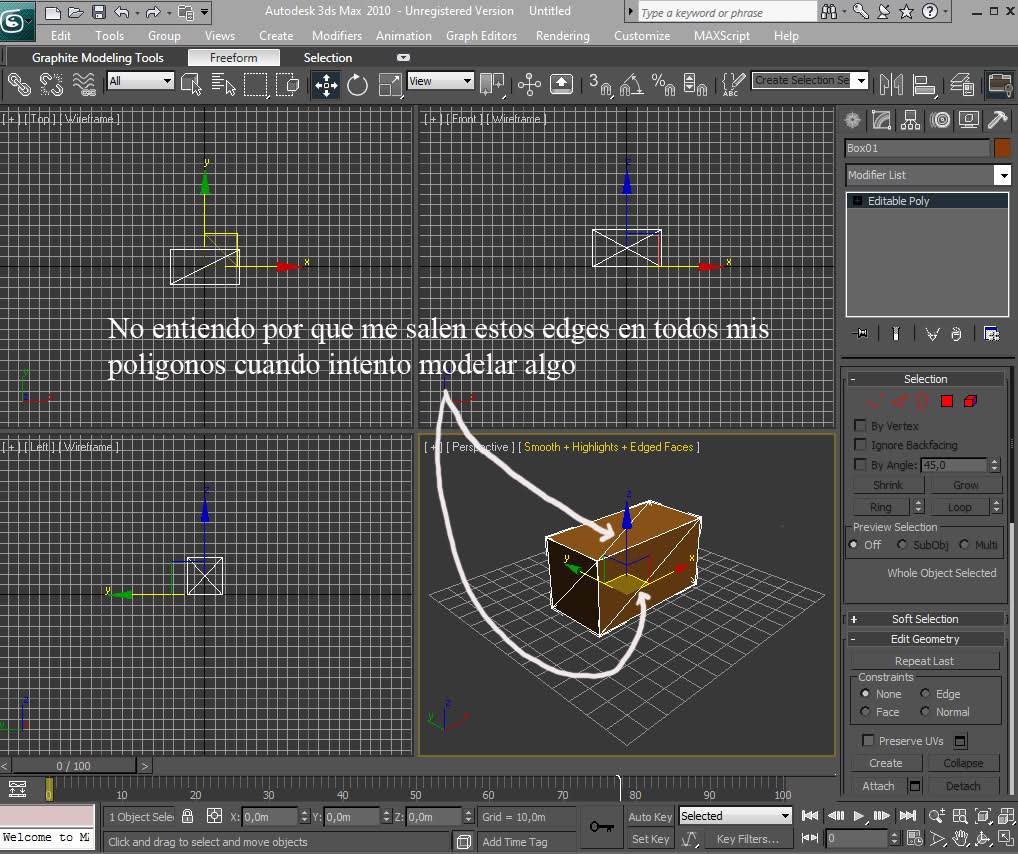Open the Graph Editors menu
This screenshot has width=1018, height=854.
click(481, 36)
